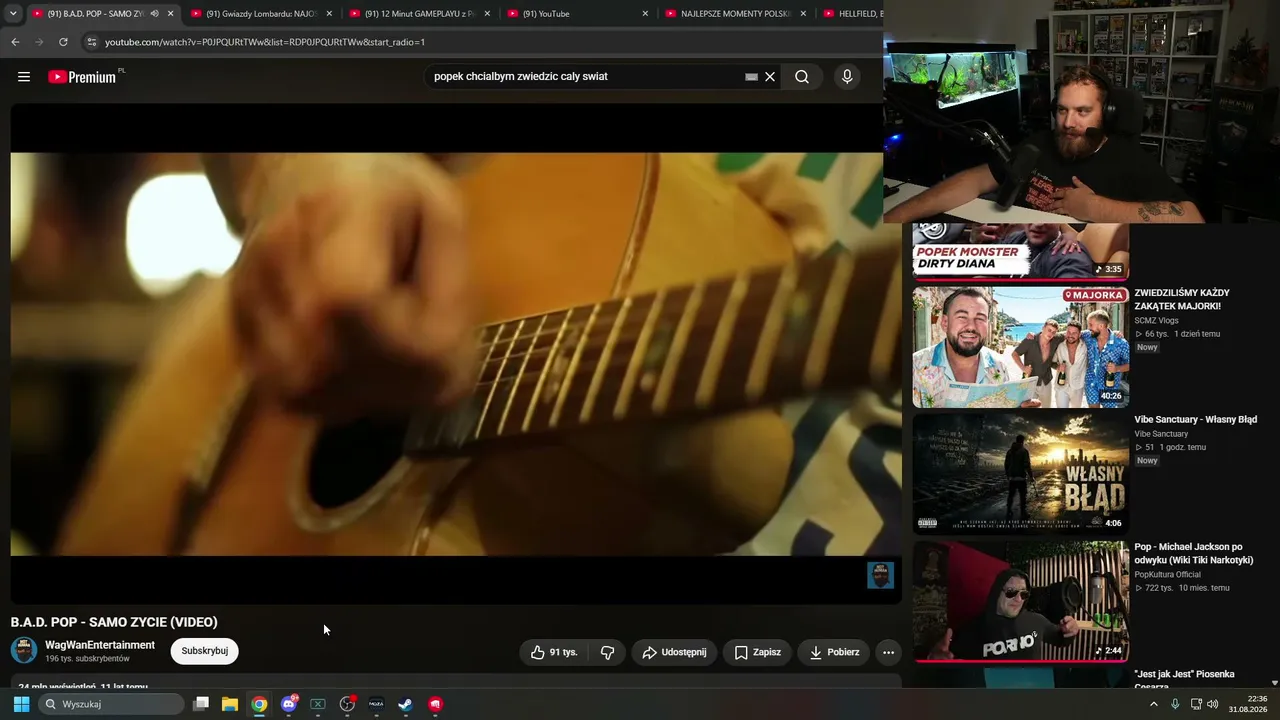
Task: Dislike the video with thumbs-down button
Action: pos(607,652)
